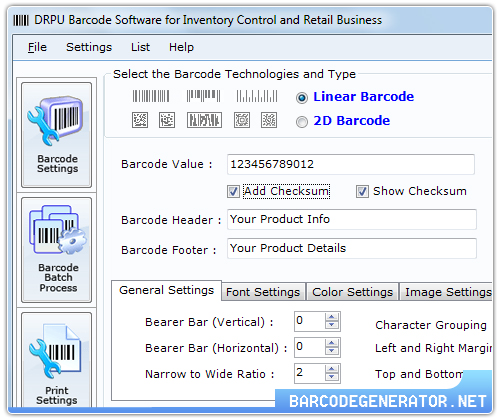500x420 pixels.
Task: Click the middle linear barcode sample icon
Action: click(x=203, y=96)
